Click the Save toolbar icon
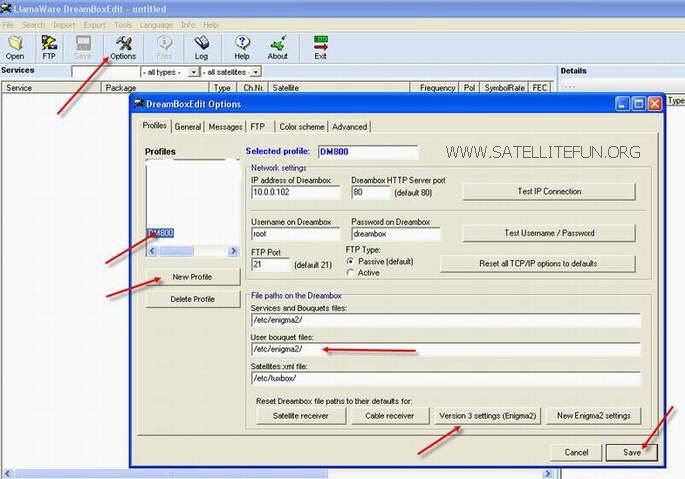685x479 pixels. click(x=83, y=48)
